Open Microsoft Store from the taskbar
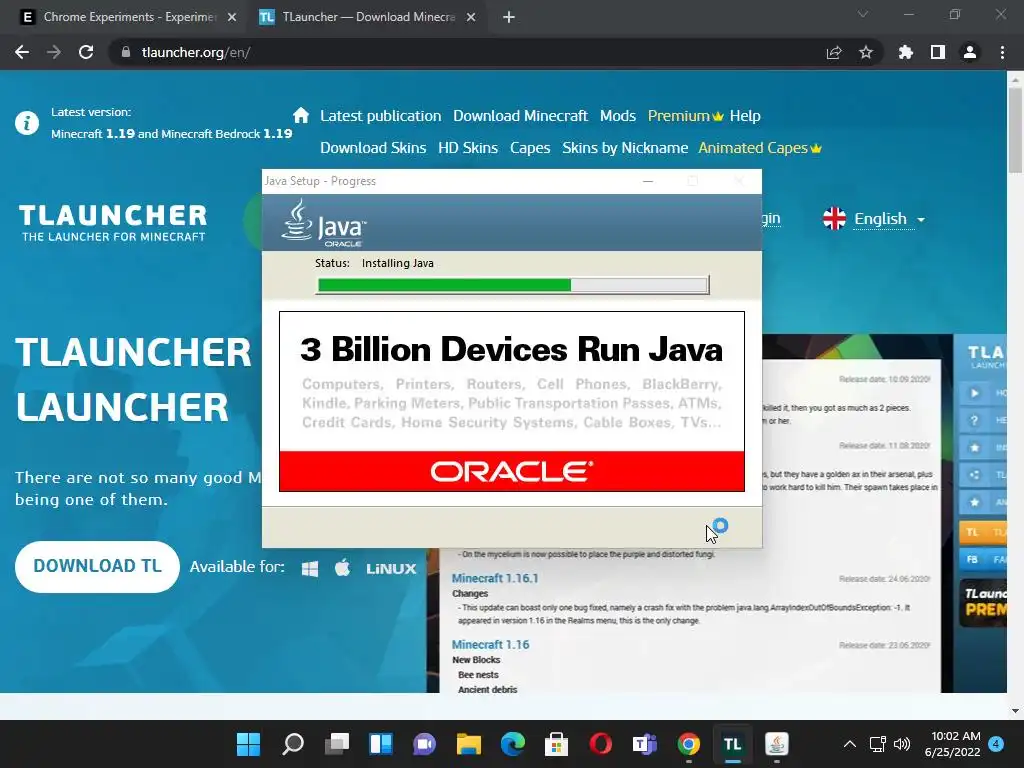Screen dimensions: 1024x768 coord(556,744)
